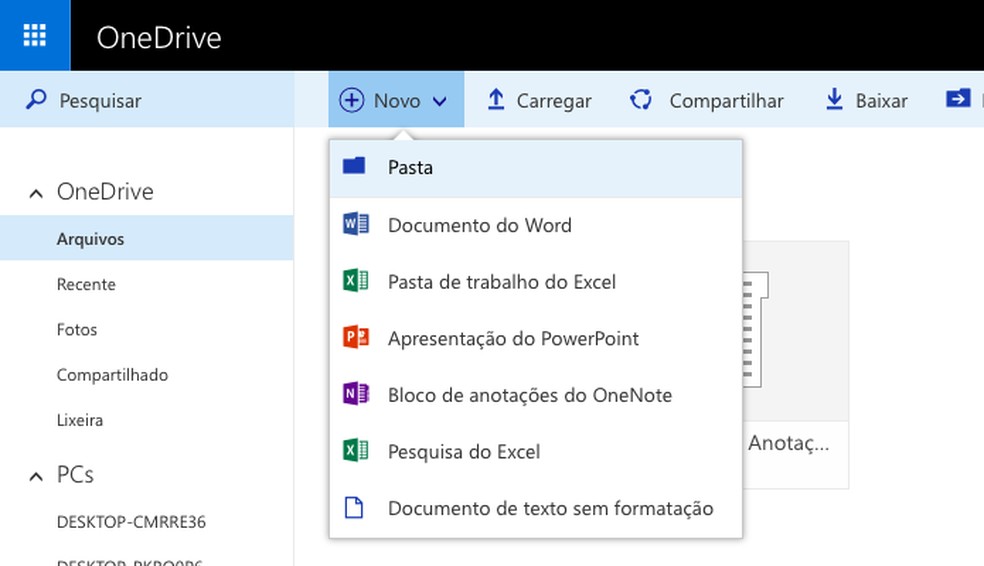The width and height of the screenshot is (984, 566).
Task: Click the Word icon in the Novo menu
Action: point(355,225)
